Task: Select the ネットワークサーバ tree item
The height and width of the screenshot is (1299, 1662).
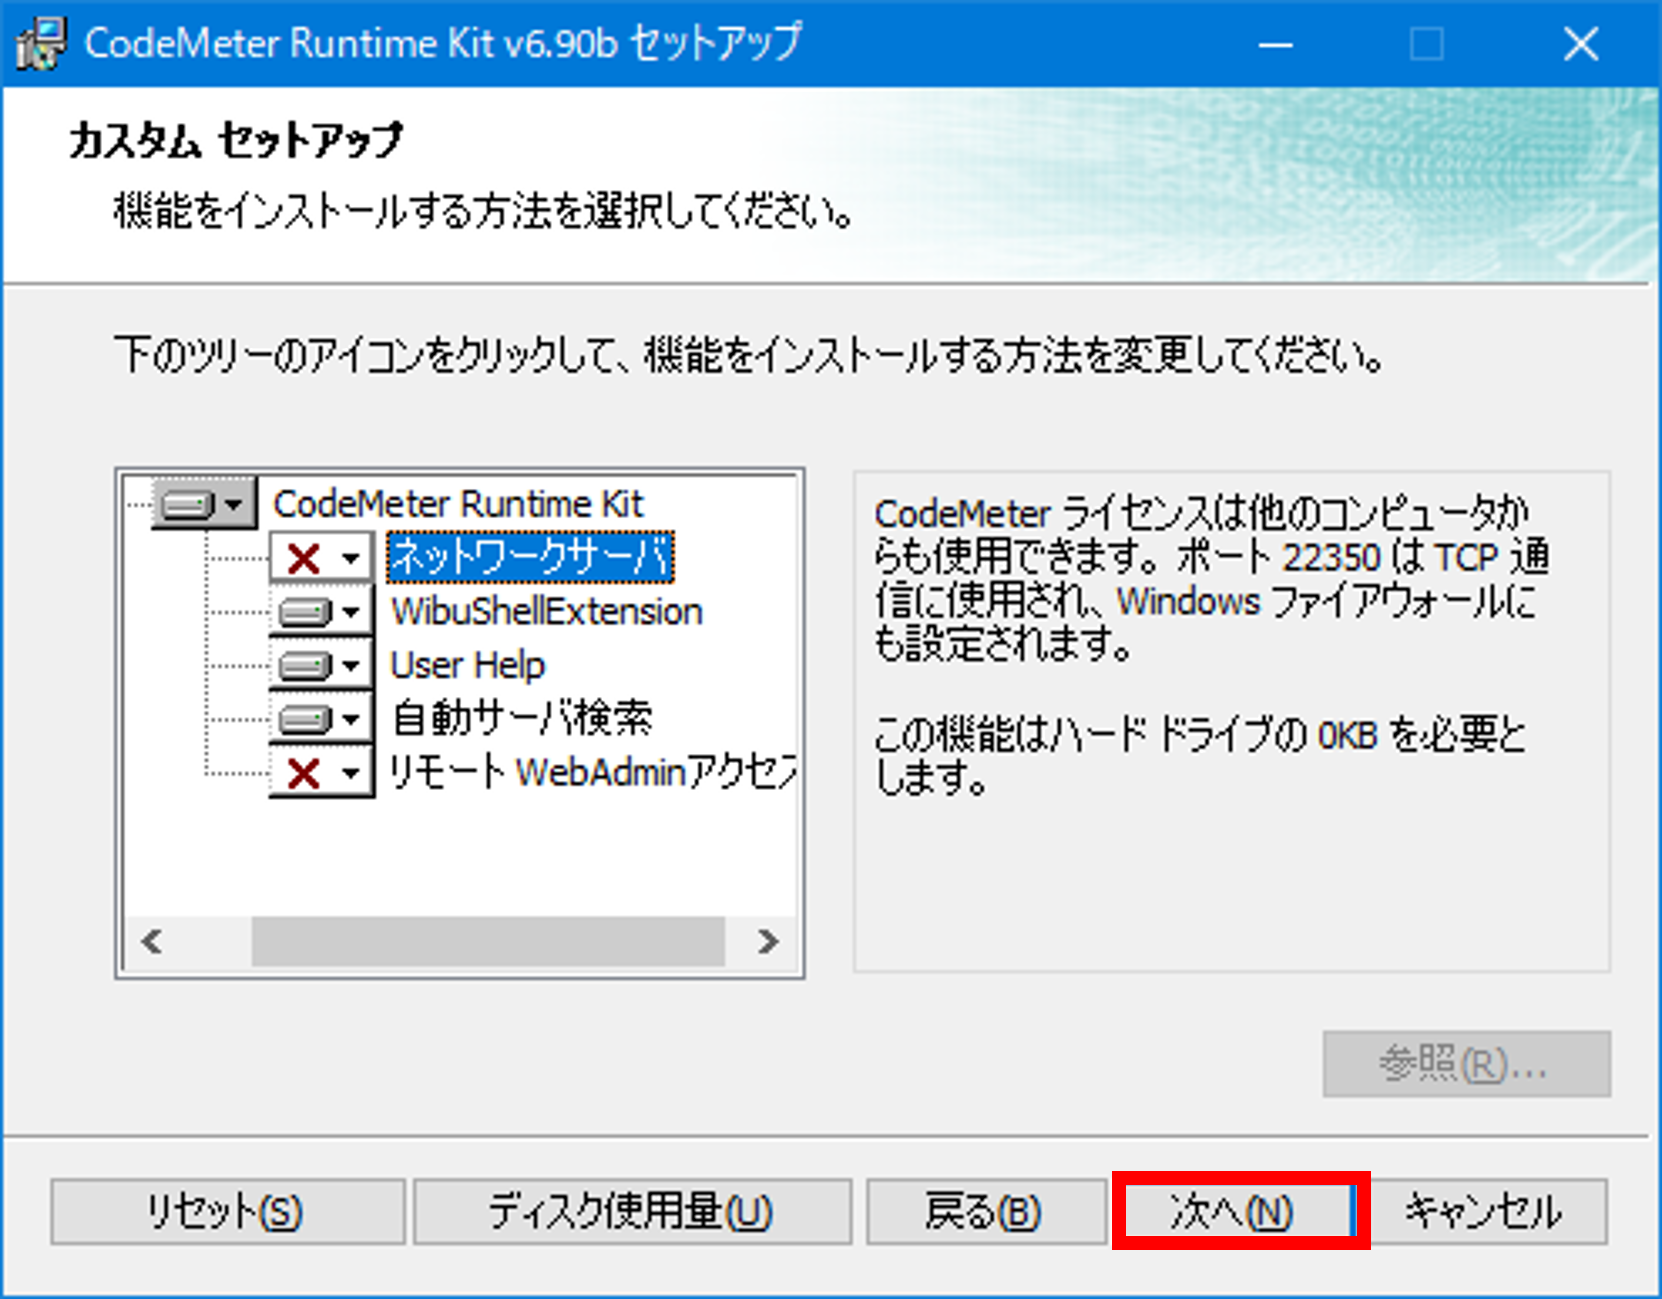Action: click(x=530, y=558)
